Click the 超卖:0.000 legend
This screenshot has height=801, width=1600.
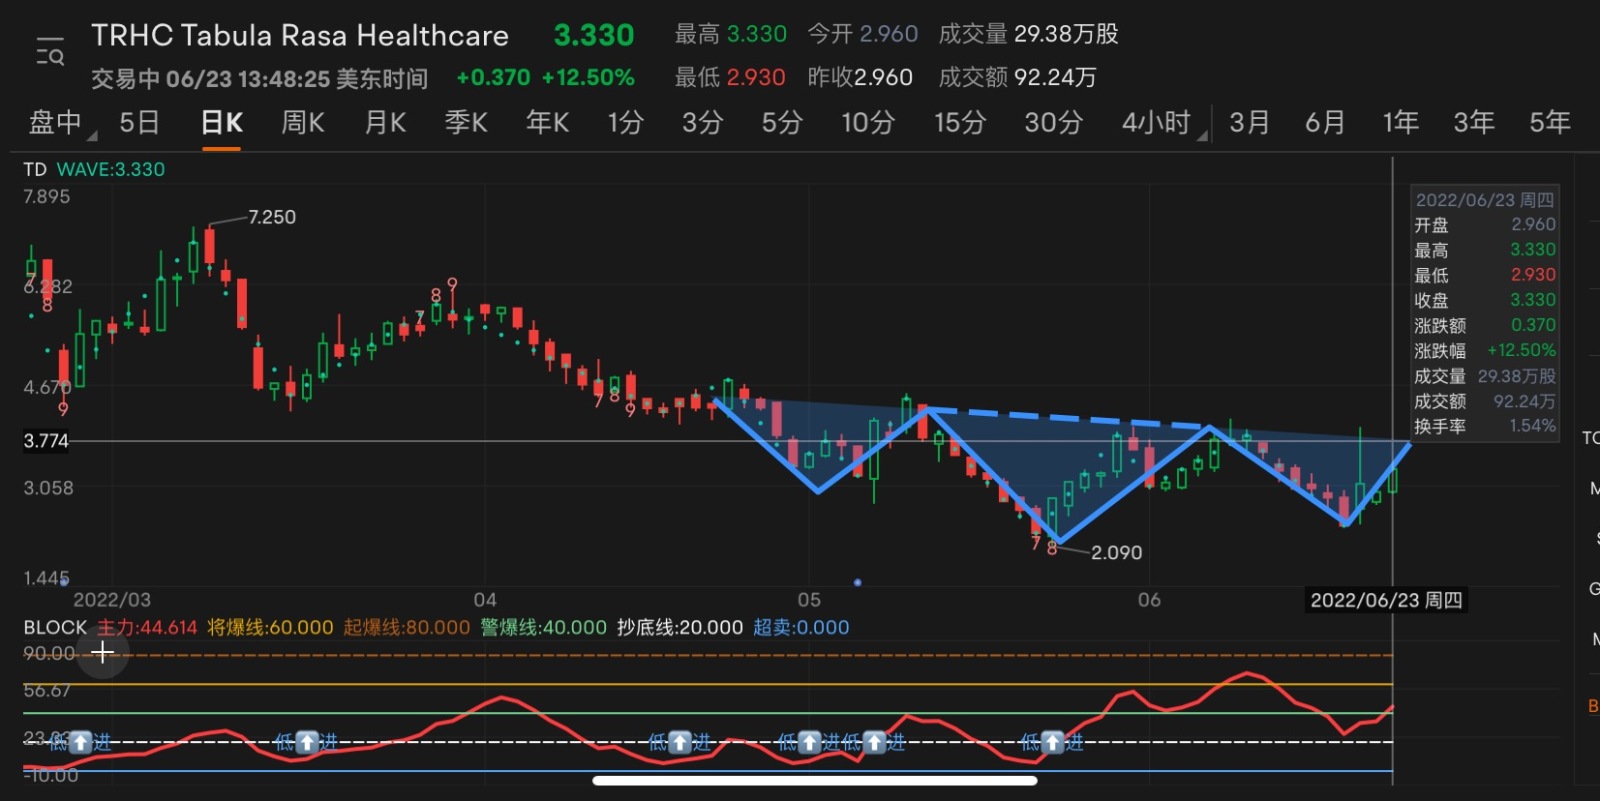[x=801, y=627]
